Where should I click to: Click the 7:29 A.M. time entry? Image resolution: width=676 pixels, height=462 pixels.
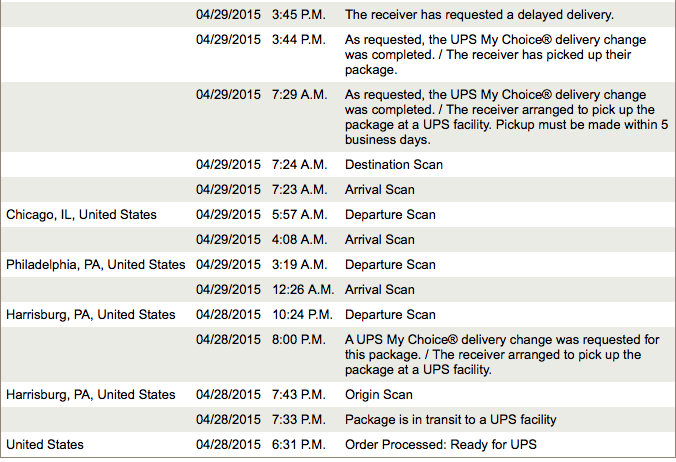coord(299,95)
